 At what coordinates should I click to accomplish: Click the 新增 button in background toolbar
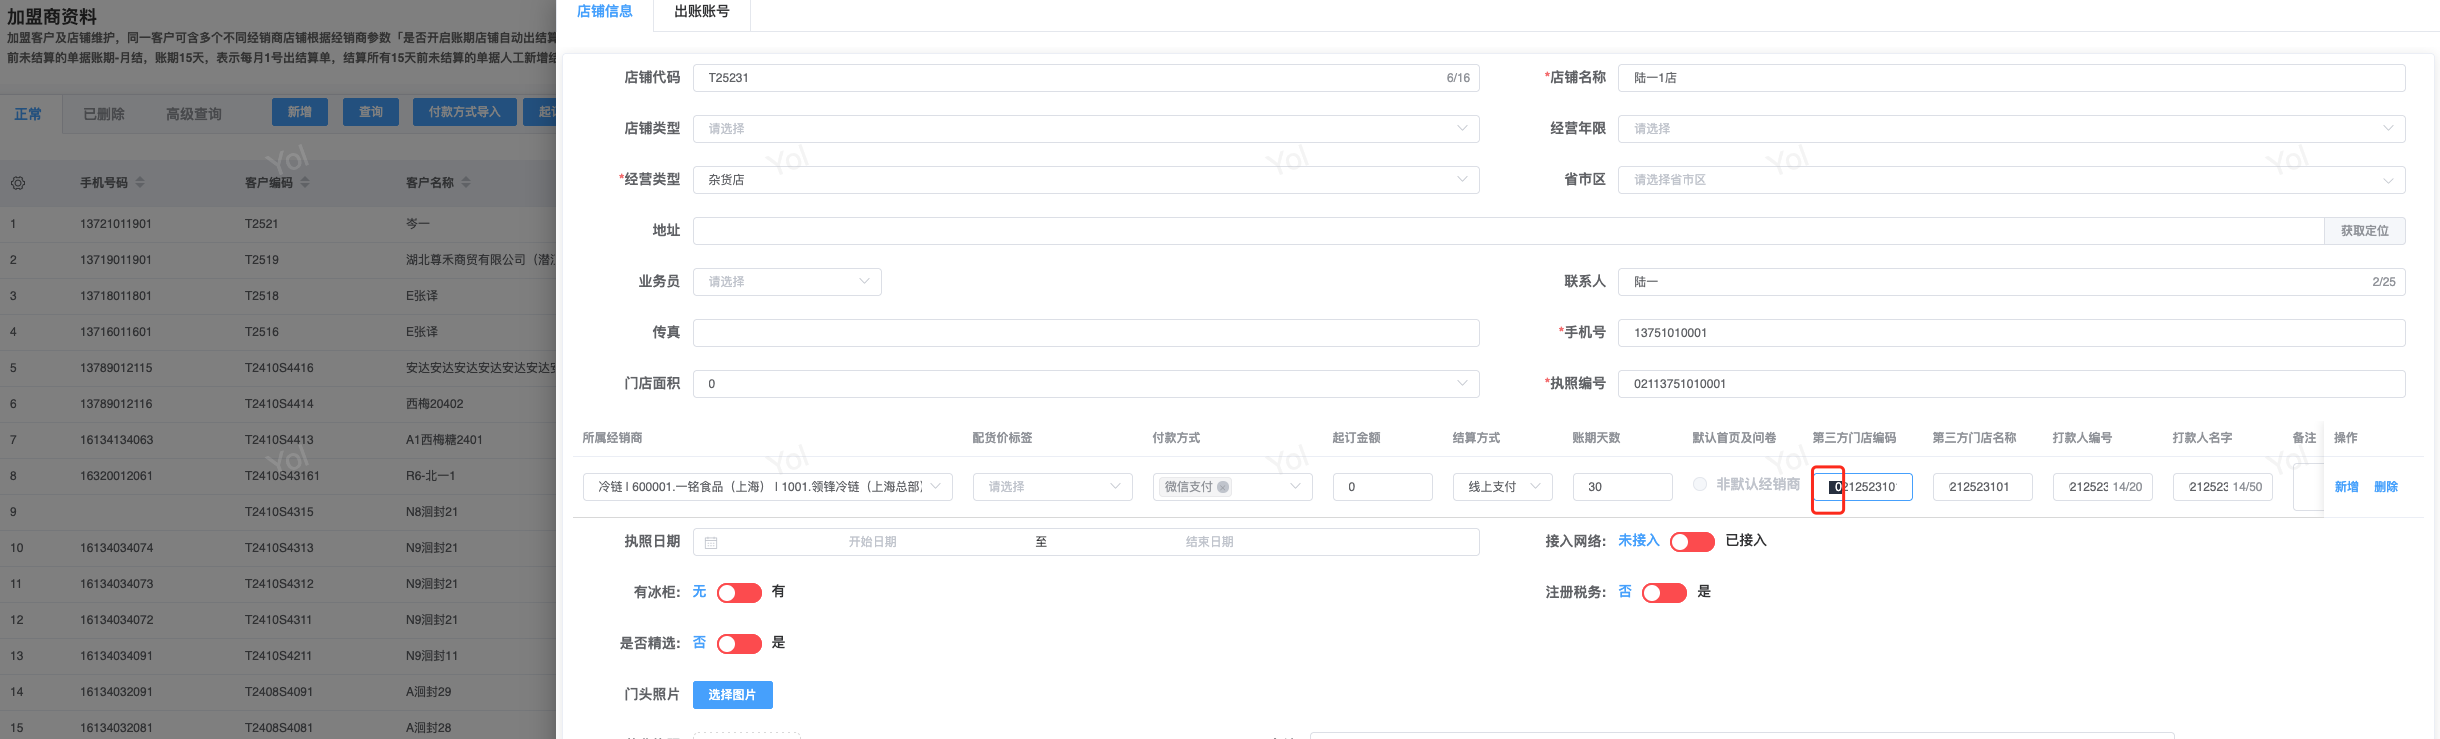(300, 112)
